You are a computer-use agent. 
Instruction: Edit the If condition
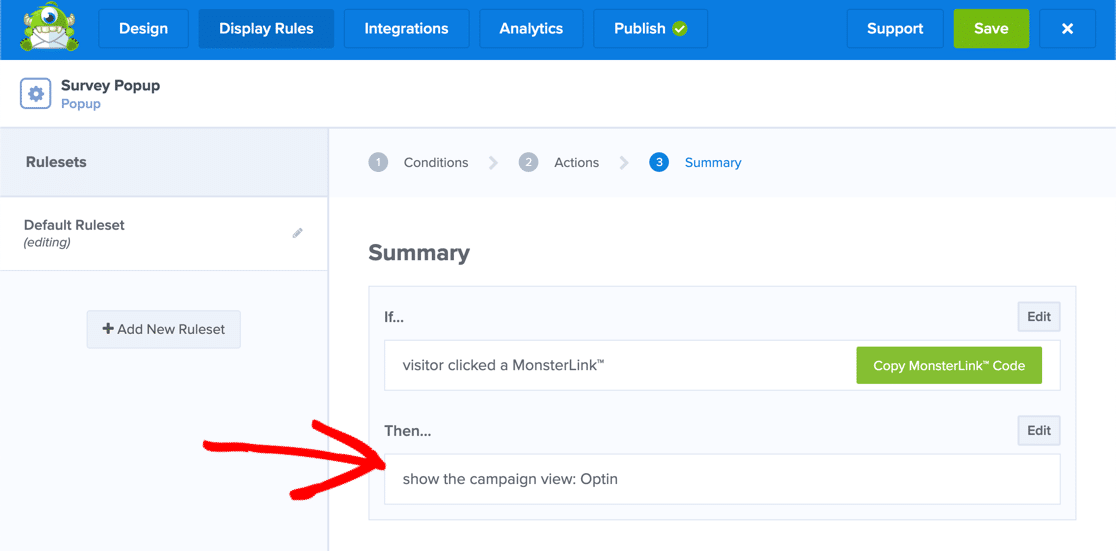(x=1039, y=317)
